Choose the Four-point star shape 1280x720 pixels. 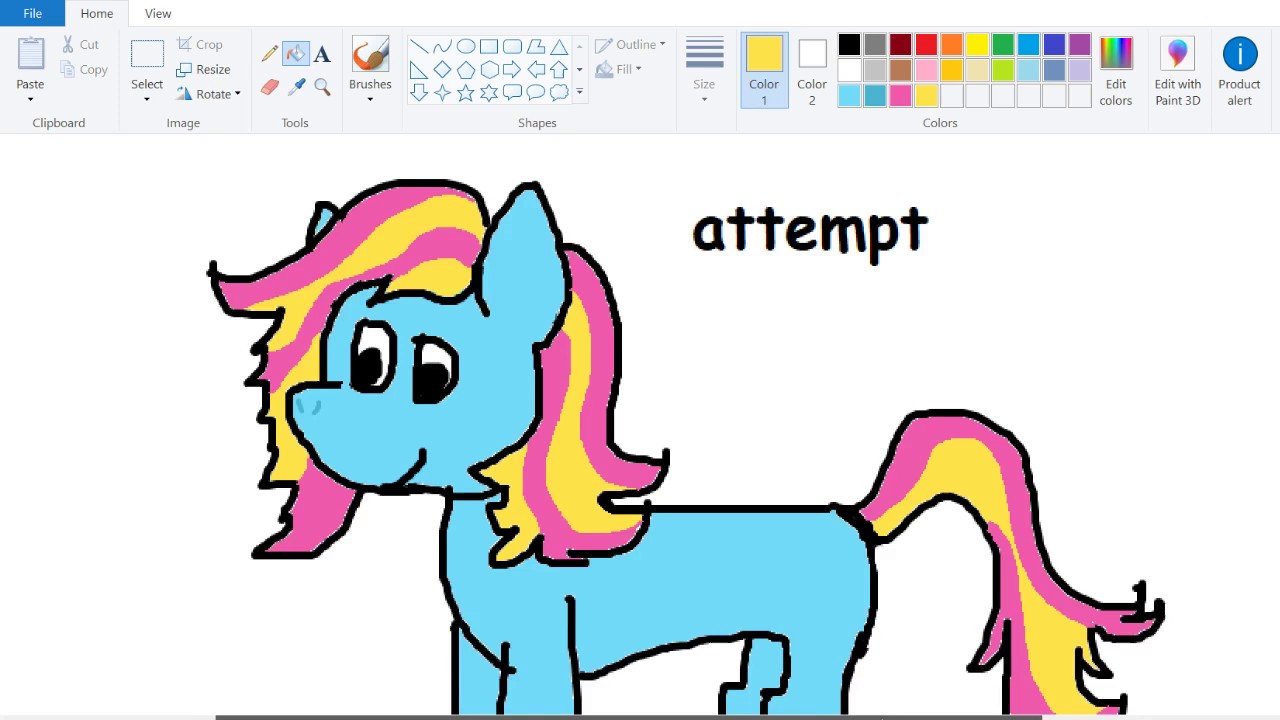point(442,93)
